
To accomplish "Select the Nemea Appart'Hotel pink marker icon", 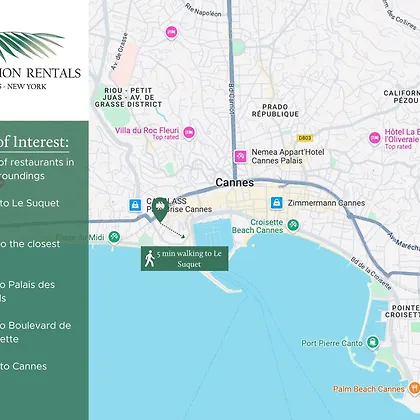I will (x=240, y=156).
